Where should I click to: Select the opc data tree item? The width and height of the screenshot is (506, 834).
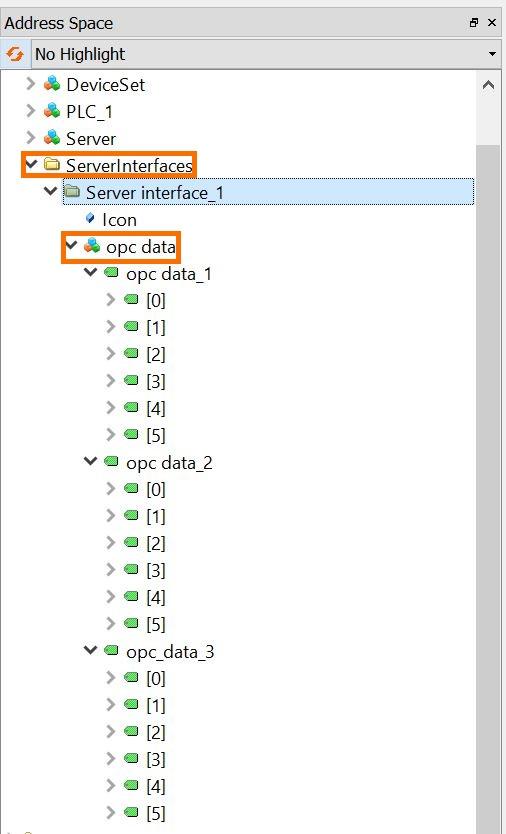coord(140,247)
